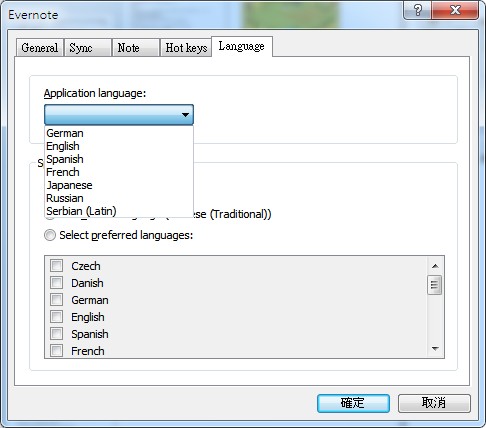This screenshot has height=428, width=486.
Task: Check the Spanish checkbox in preferred languages
Action: click(56, 334)
